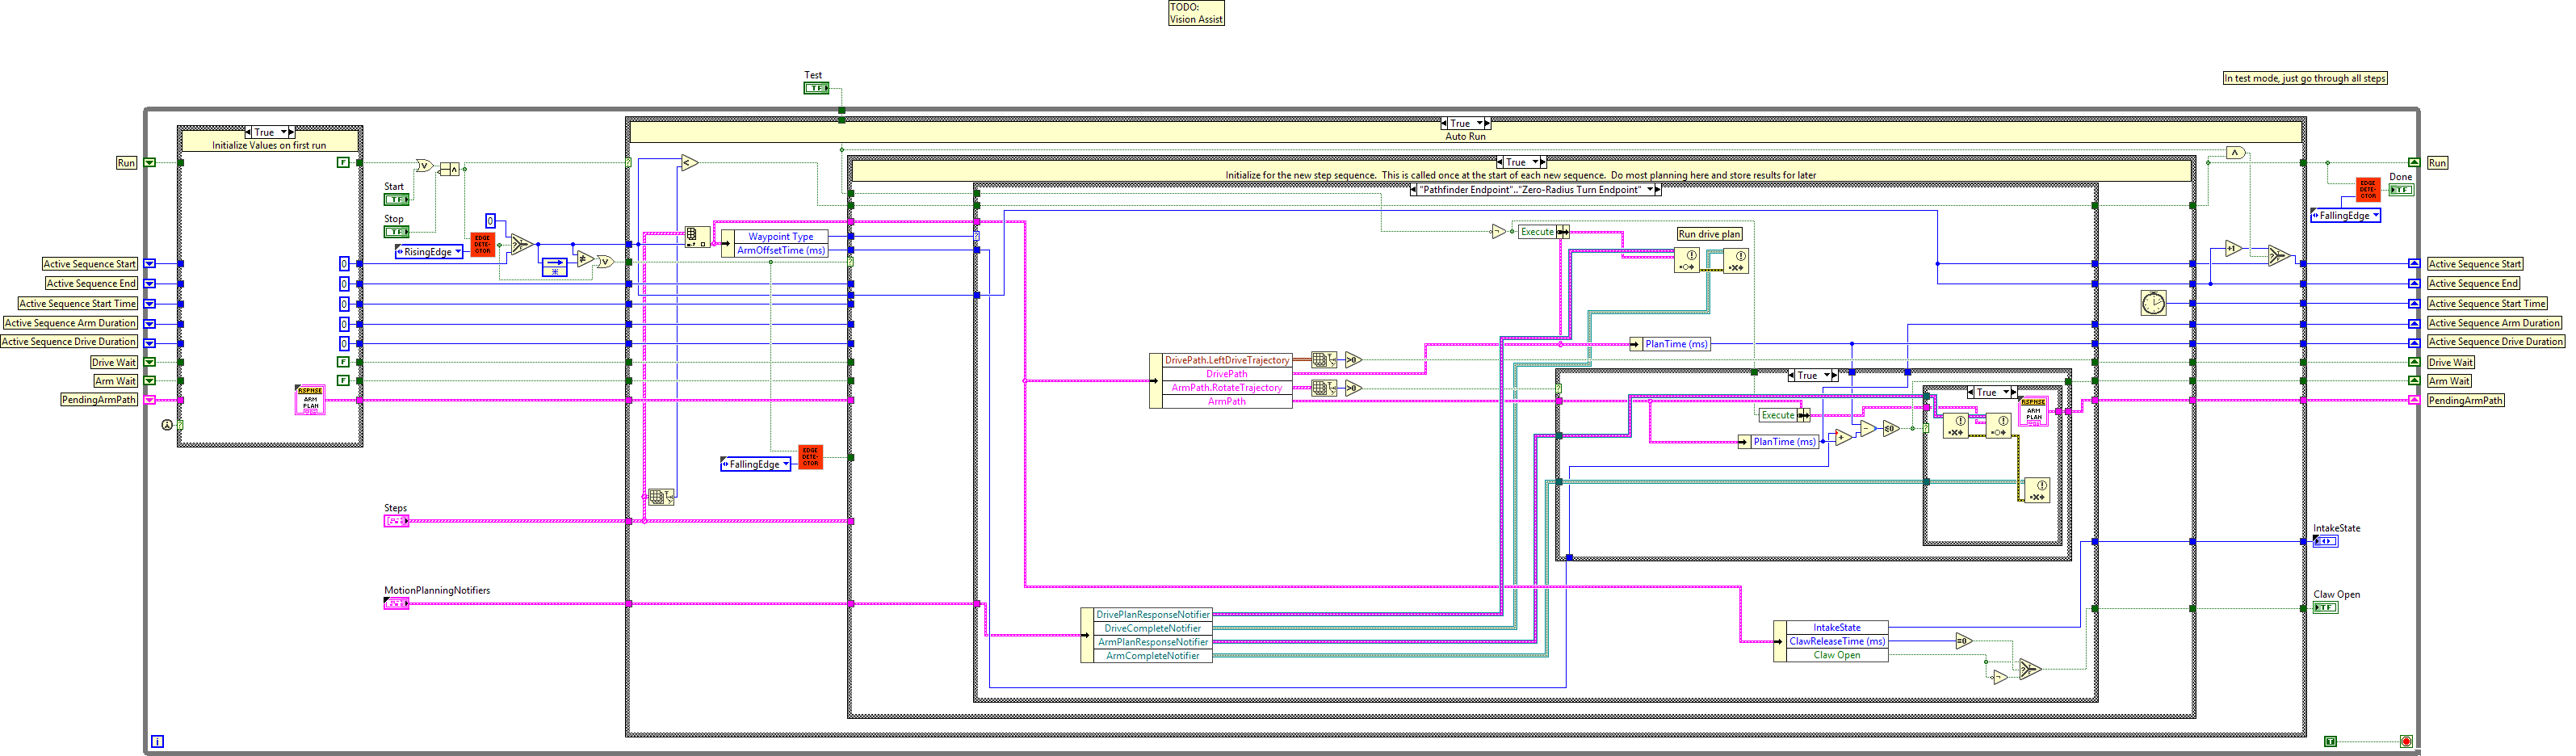The width and height of the screenshot is (2576, 756).
Task: Click the Test boolean control terminal
Action: [816, 89]
